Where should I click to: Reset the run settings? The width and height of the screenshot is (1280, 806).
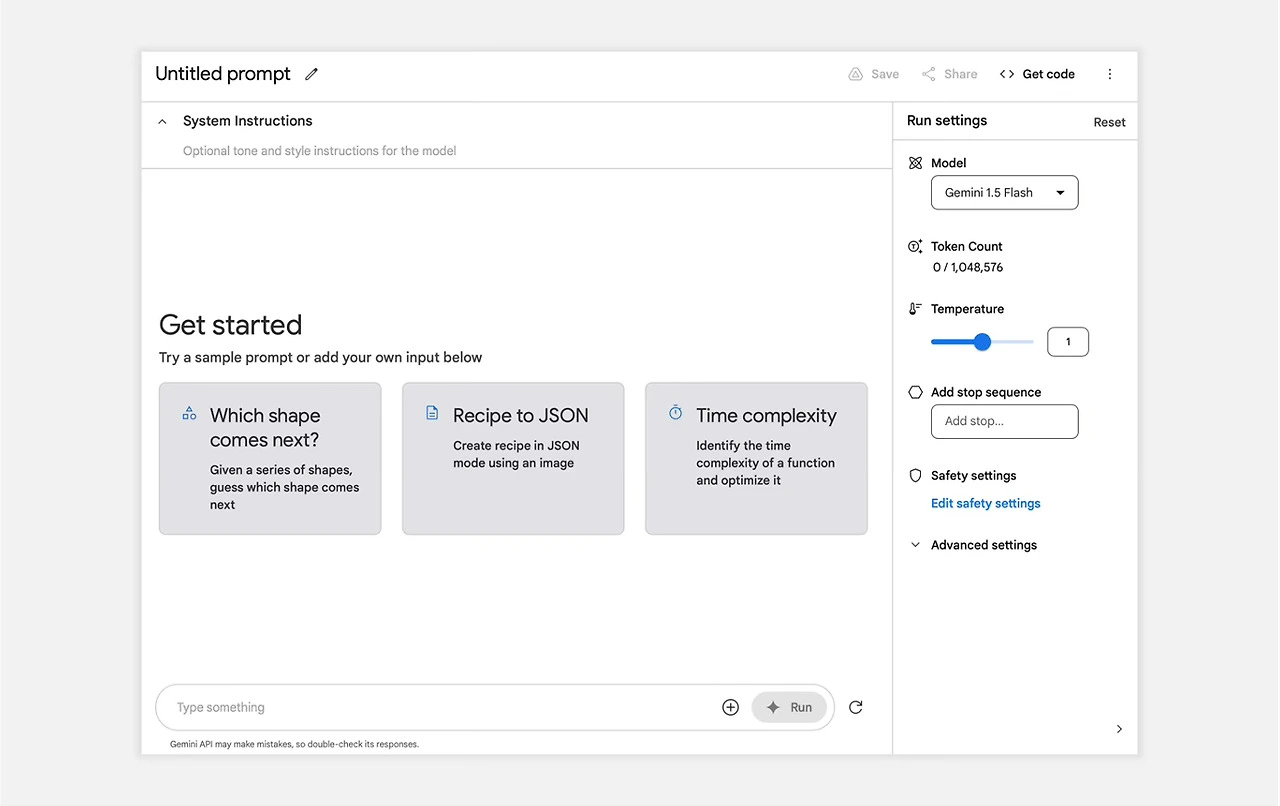(1109, 122)
